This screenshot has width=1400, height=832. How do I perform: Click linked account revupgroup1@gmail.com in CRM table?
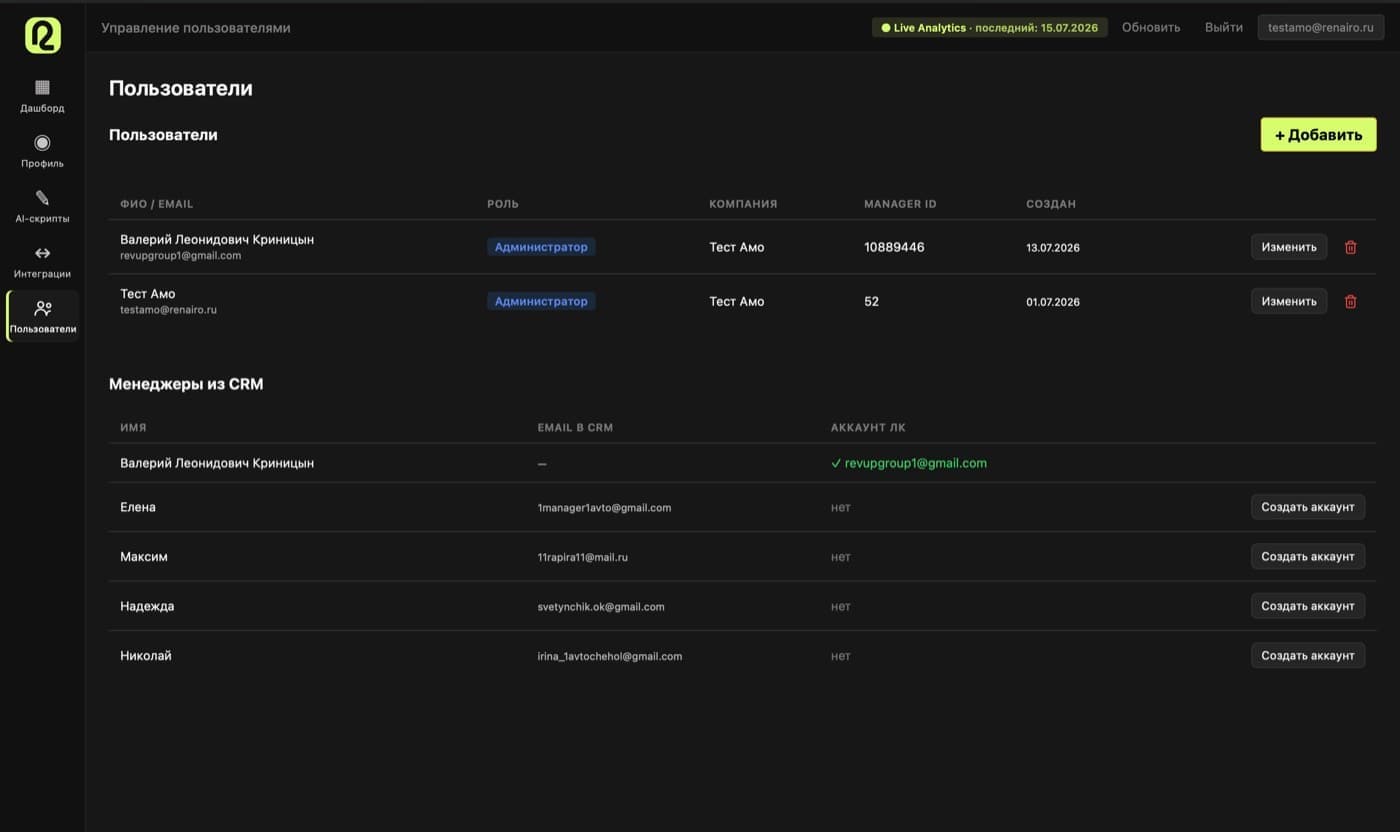909,463
